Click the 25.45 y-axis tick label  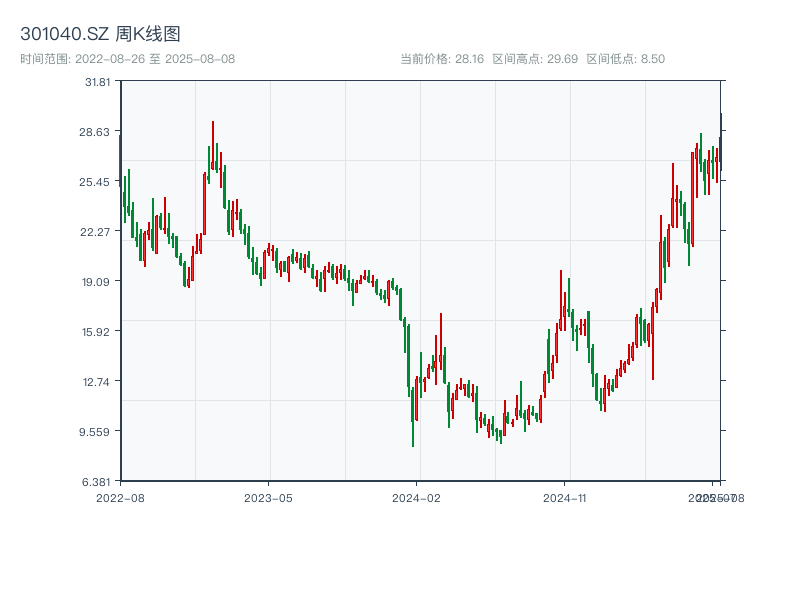(98, 182)
